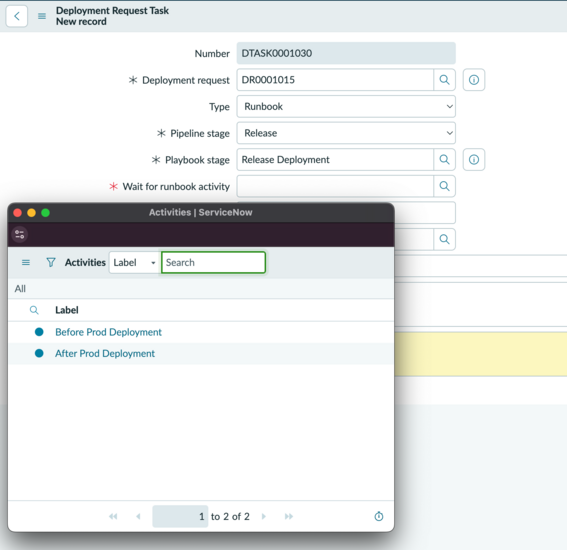Viewport: 567px width, 550px height.
Task: Go to the first page of Activities
Action: (113, 516)
